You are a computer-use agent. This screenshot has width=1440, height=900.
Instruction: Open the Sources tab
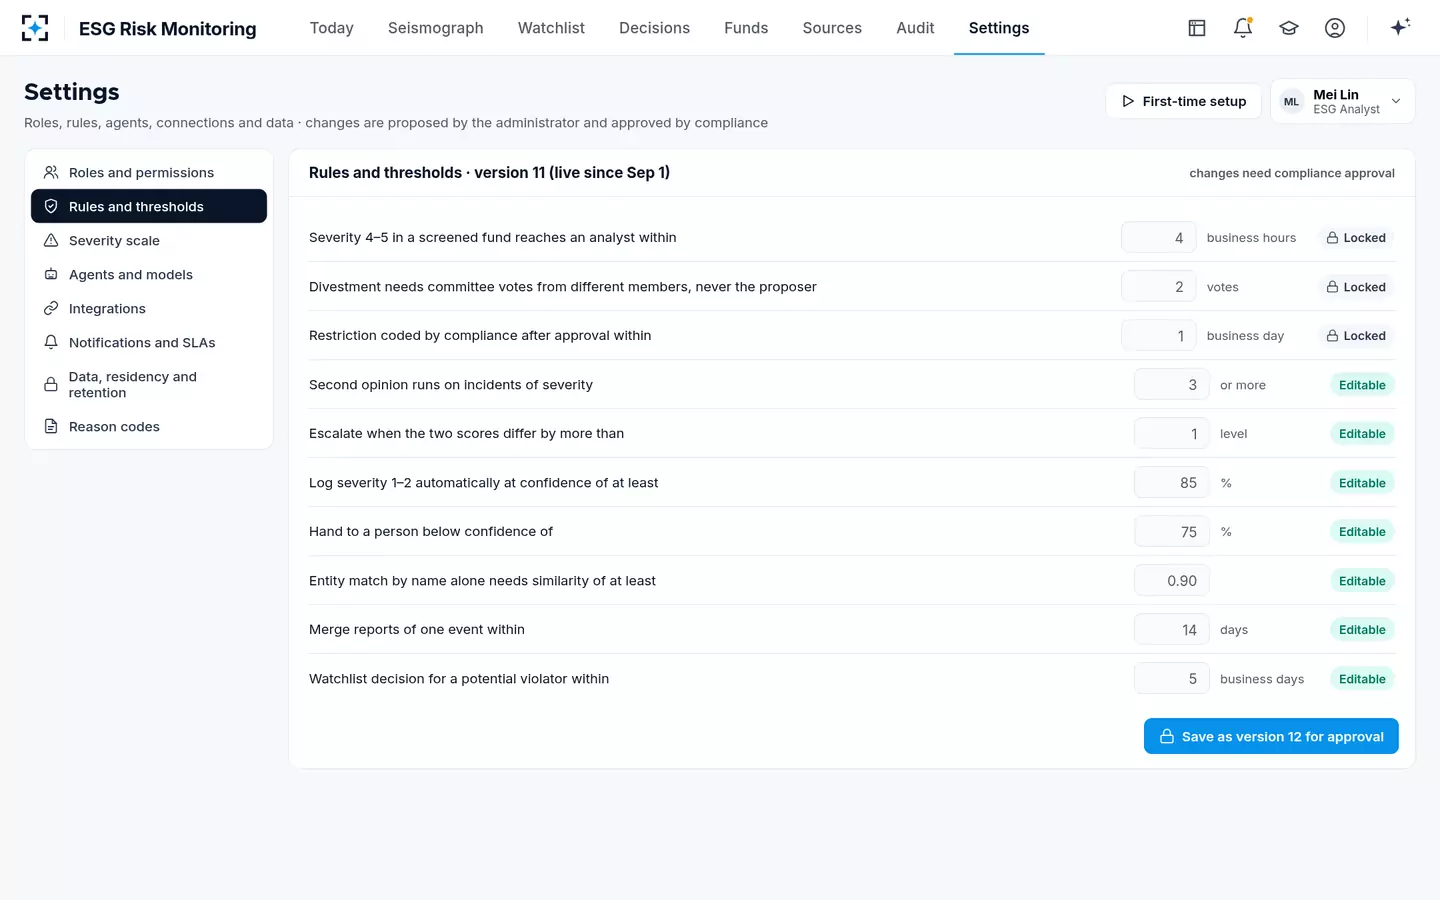pyautogui.click(x=832, y=28)
